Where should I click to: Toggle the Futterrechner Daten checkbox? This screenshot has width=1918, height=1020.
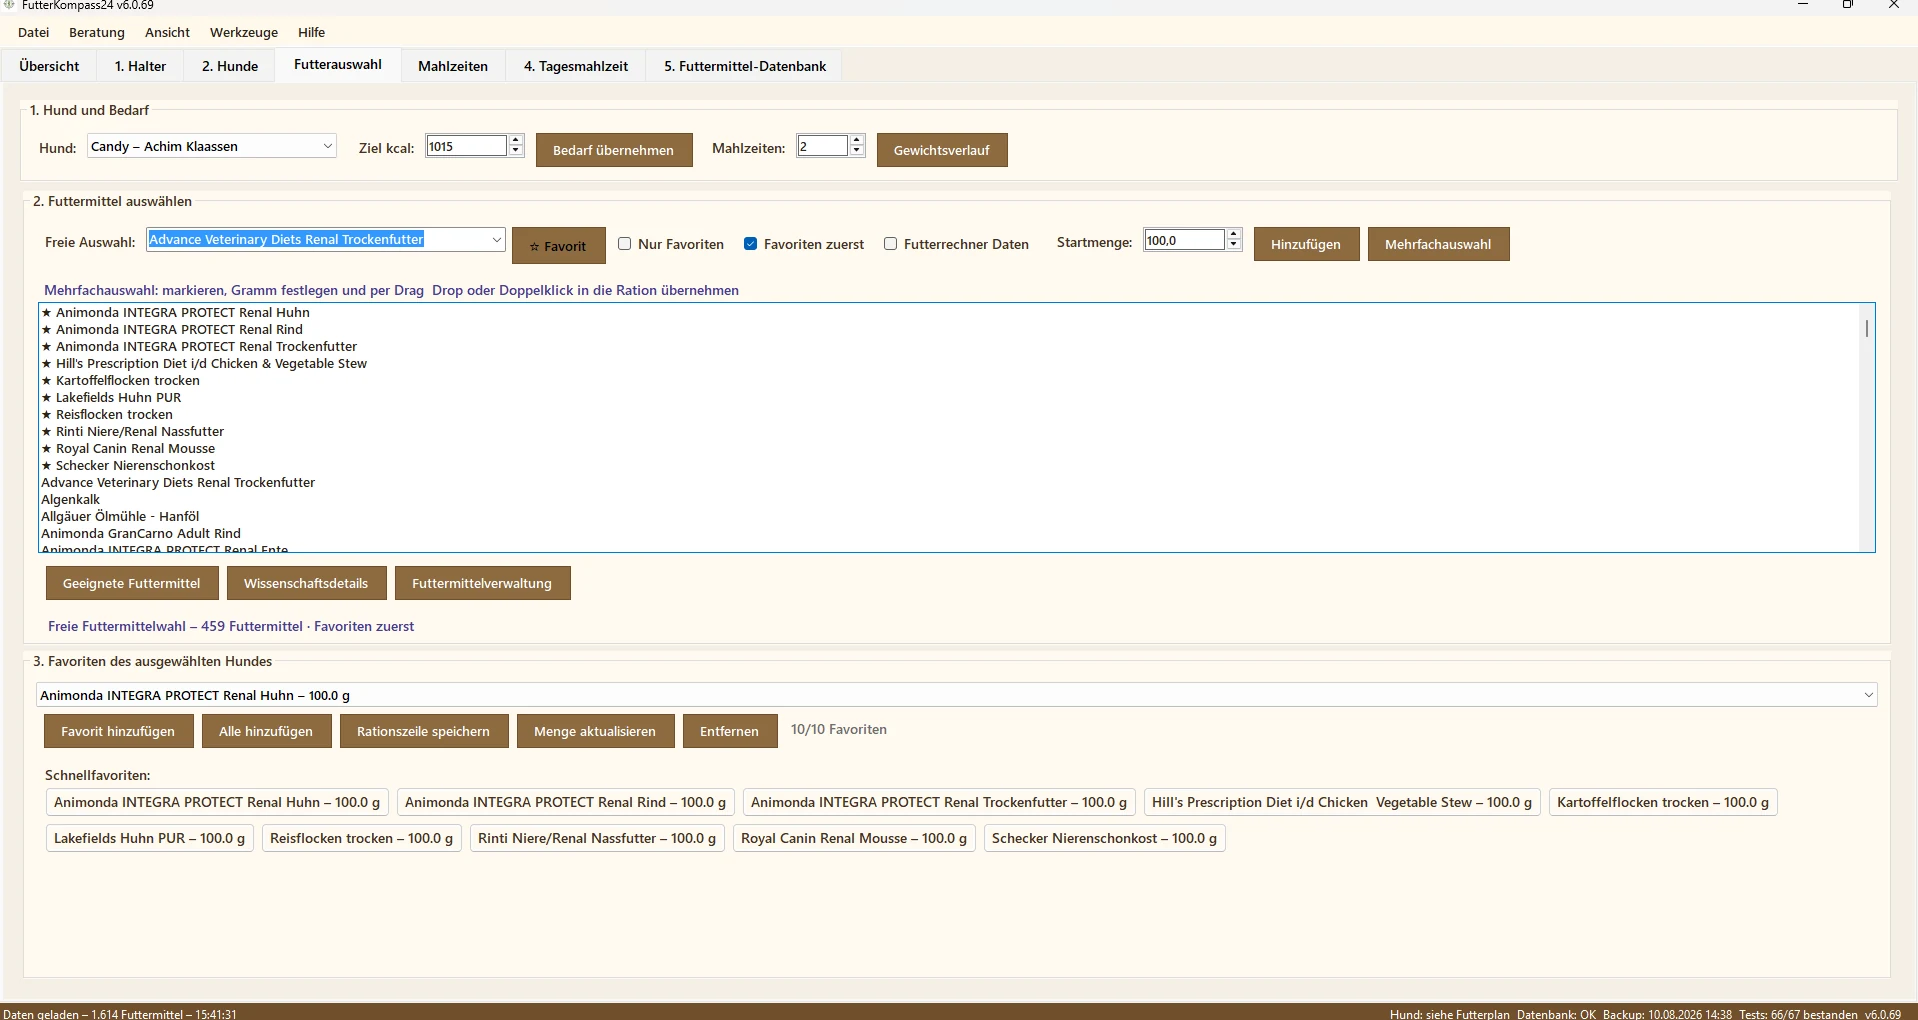(x=891, y=244)
